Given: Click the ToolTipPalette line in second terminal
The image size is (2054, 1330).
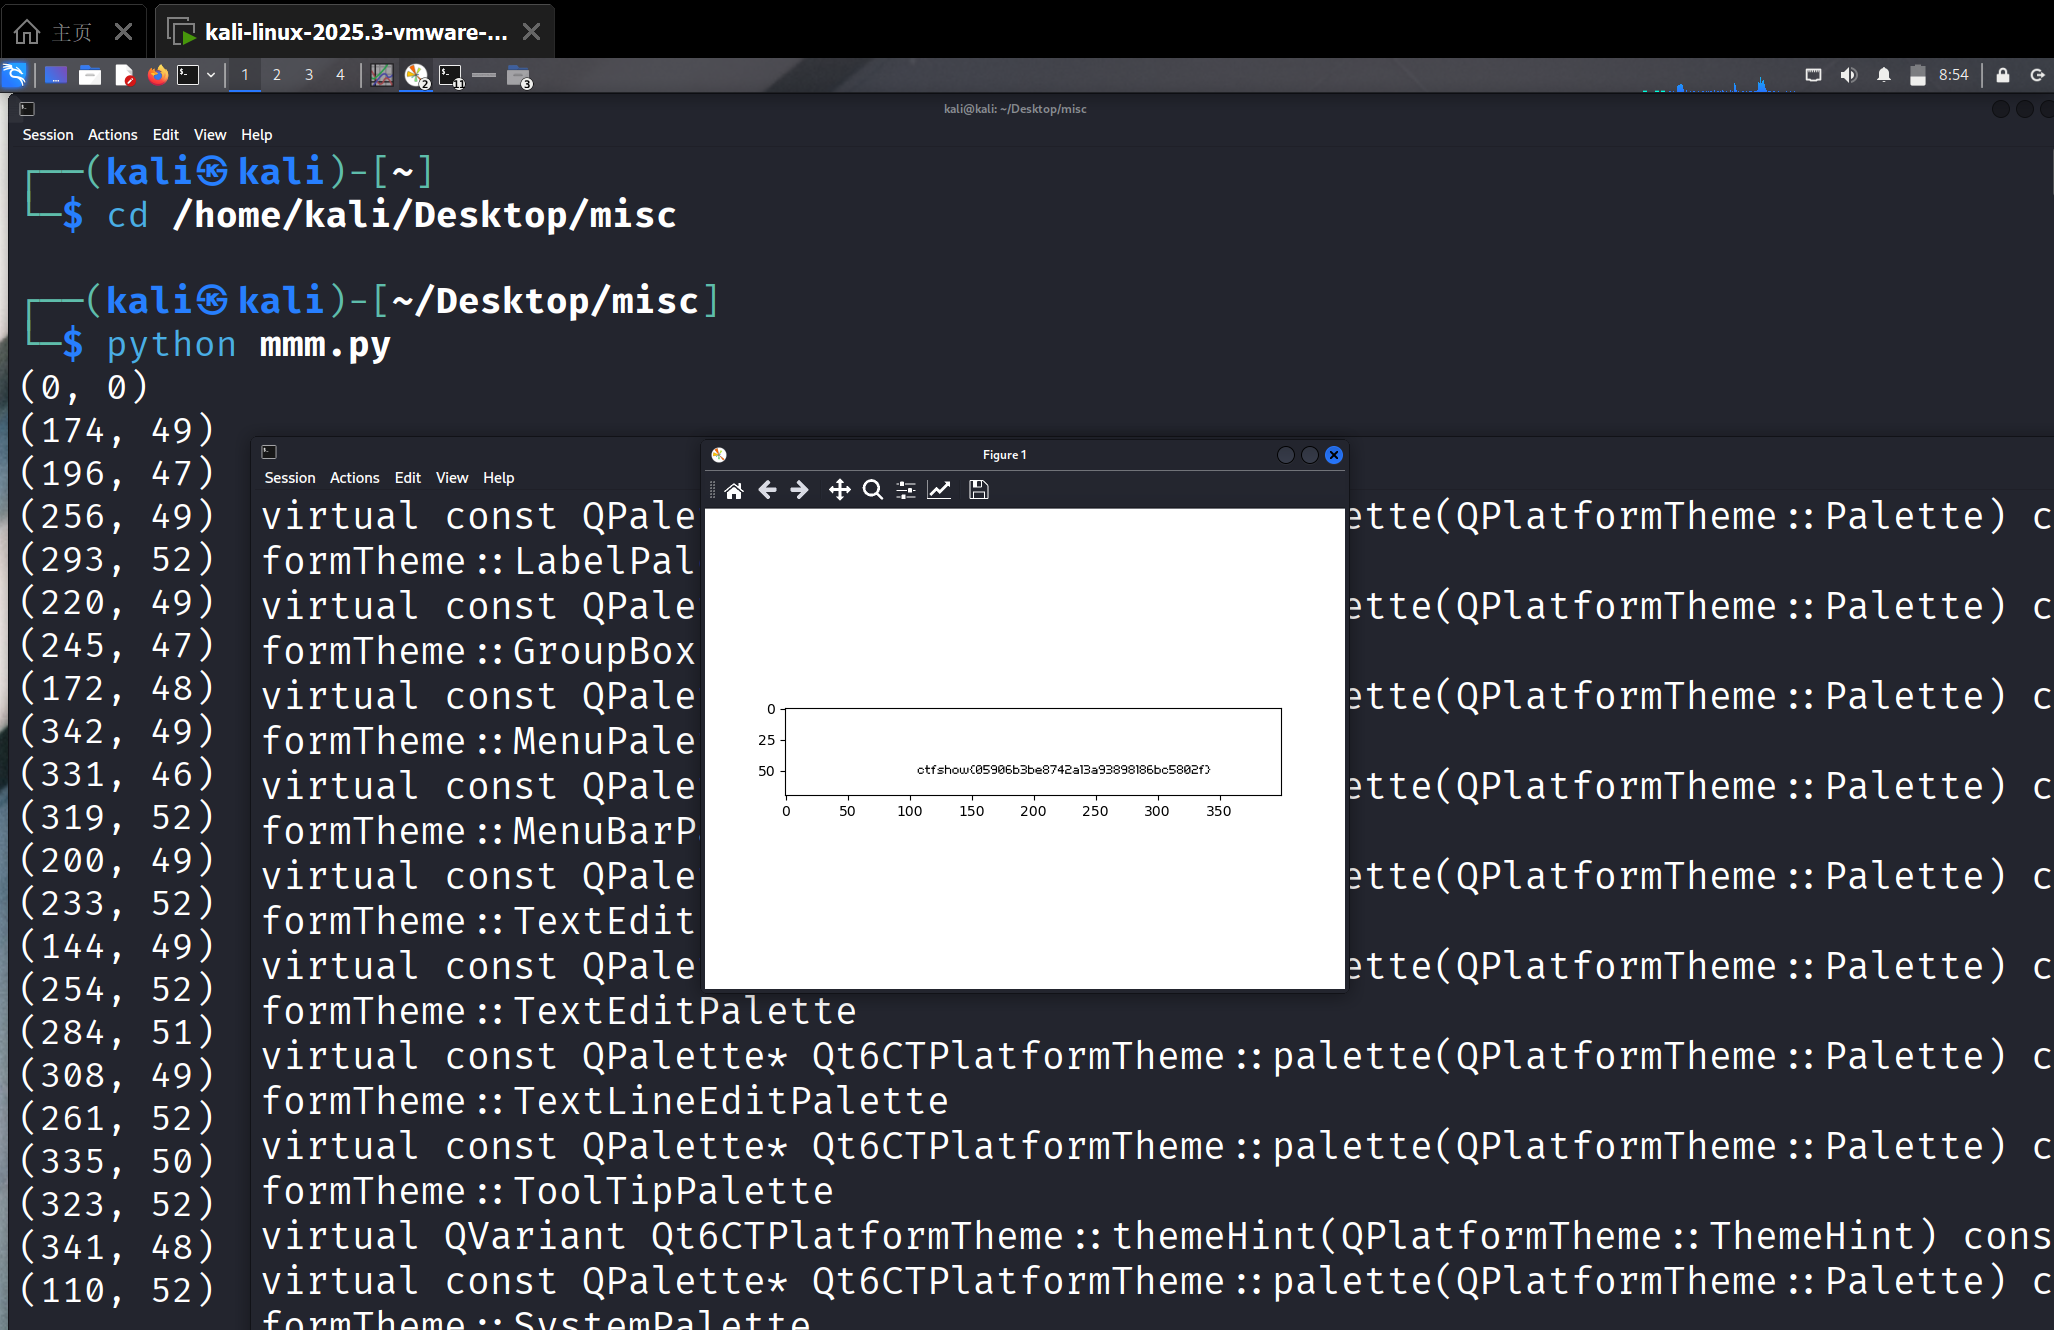Looking at the screenshot, I should (548, 1191).
